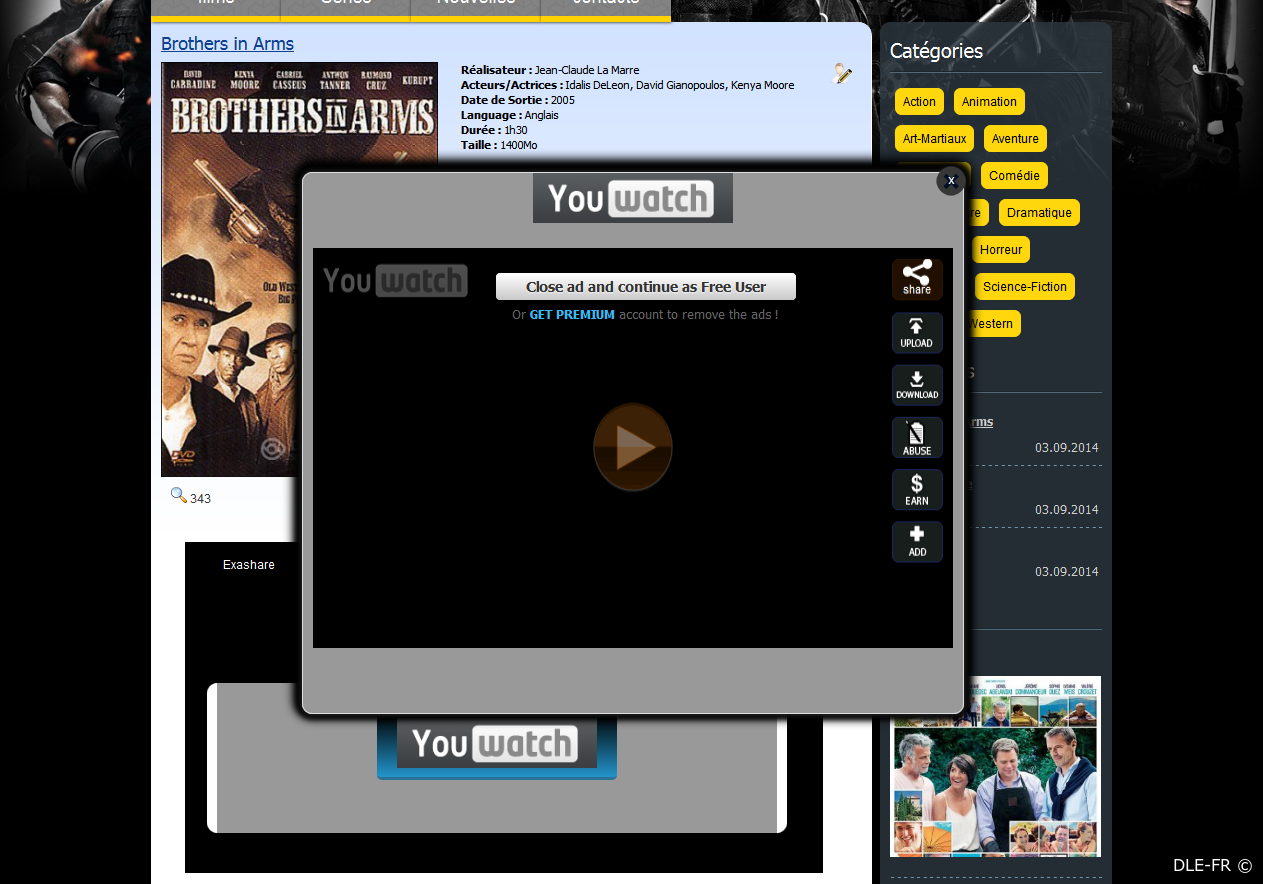Click the Catégories sidebar heading
The image size is (1263, 884).
tap(936, 51)
